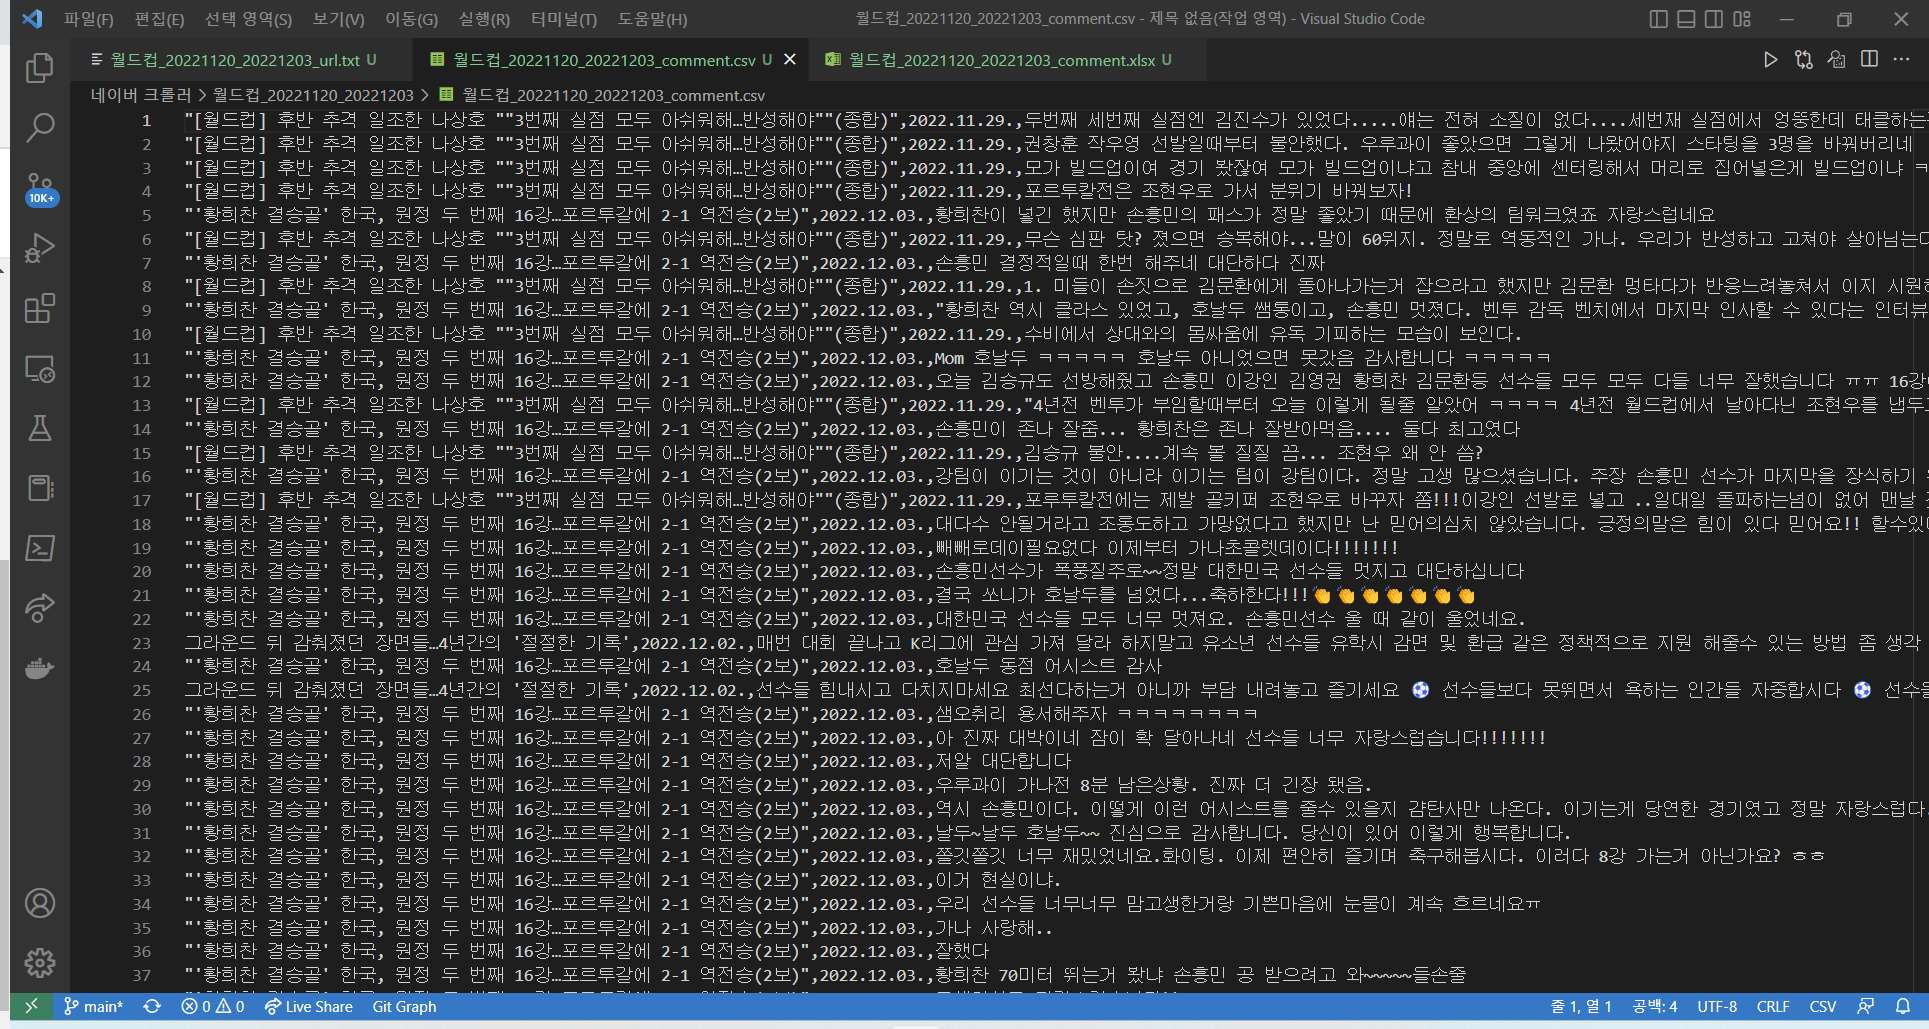Image resolution: width=1929 pixels, height=1029 pixels.
Task: Click the 2022.12.02. date on line 25
Action: click(694, 690)
